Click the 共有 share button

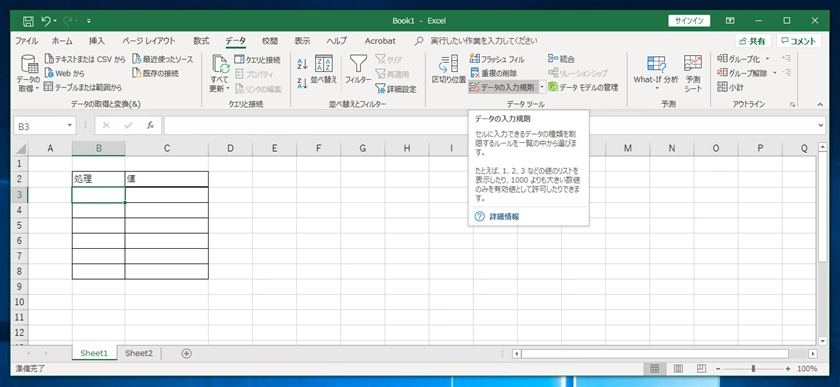(x=753, y=41)
